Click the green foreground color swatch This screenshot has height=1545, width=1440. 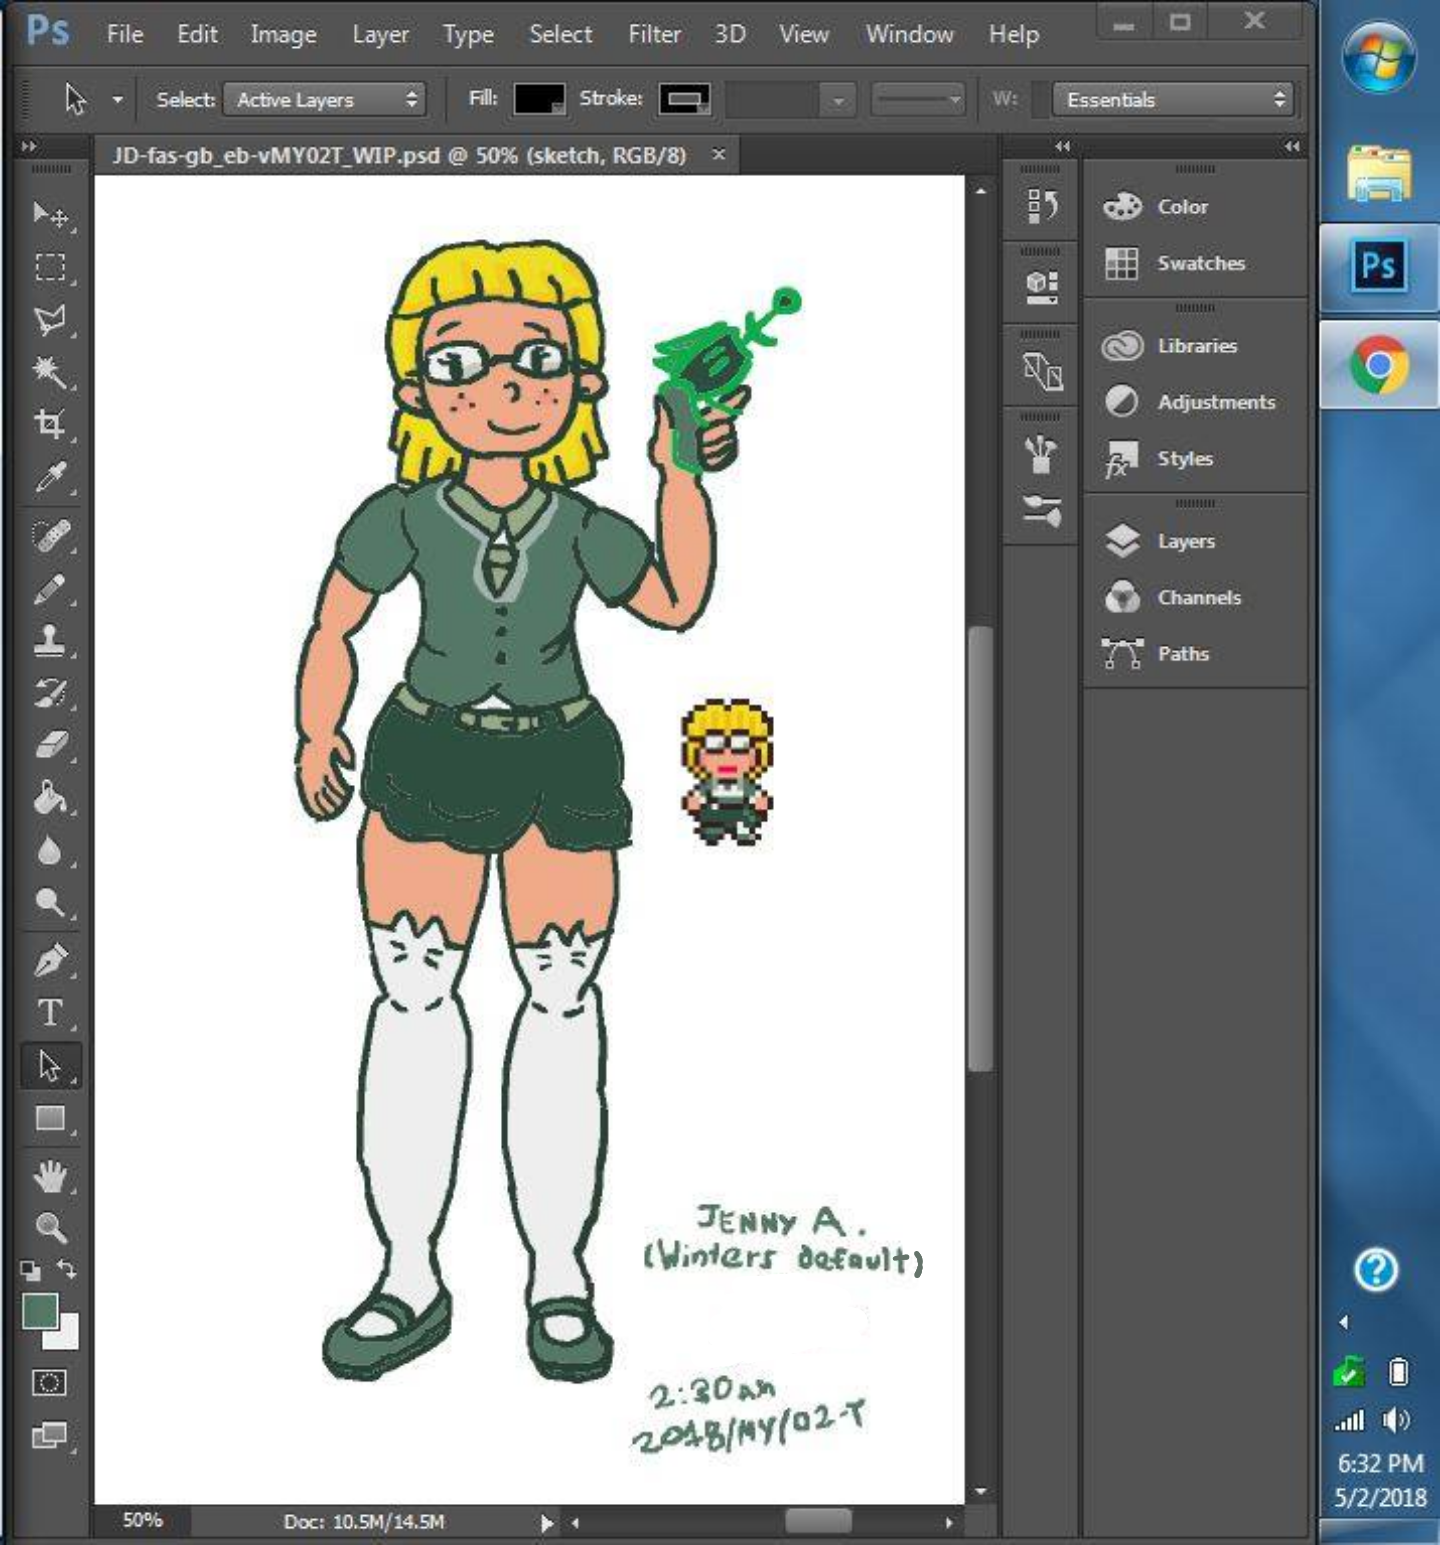click(x=40, y=1311)
